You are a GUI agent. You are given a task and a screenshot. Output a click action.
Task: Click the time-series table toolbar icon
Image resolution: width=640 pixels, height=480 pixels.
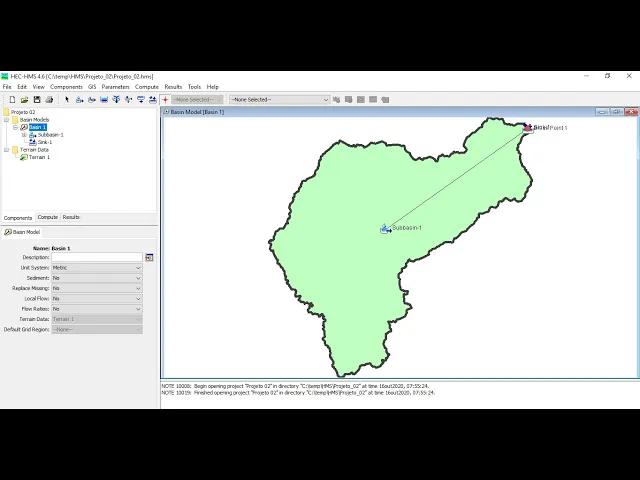tap(385, 100)
